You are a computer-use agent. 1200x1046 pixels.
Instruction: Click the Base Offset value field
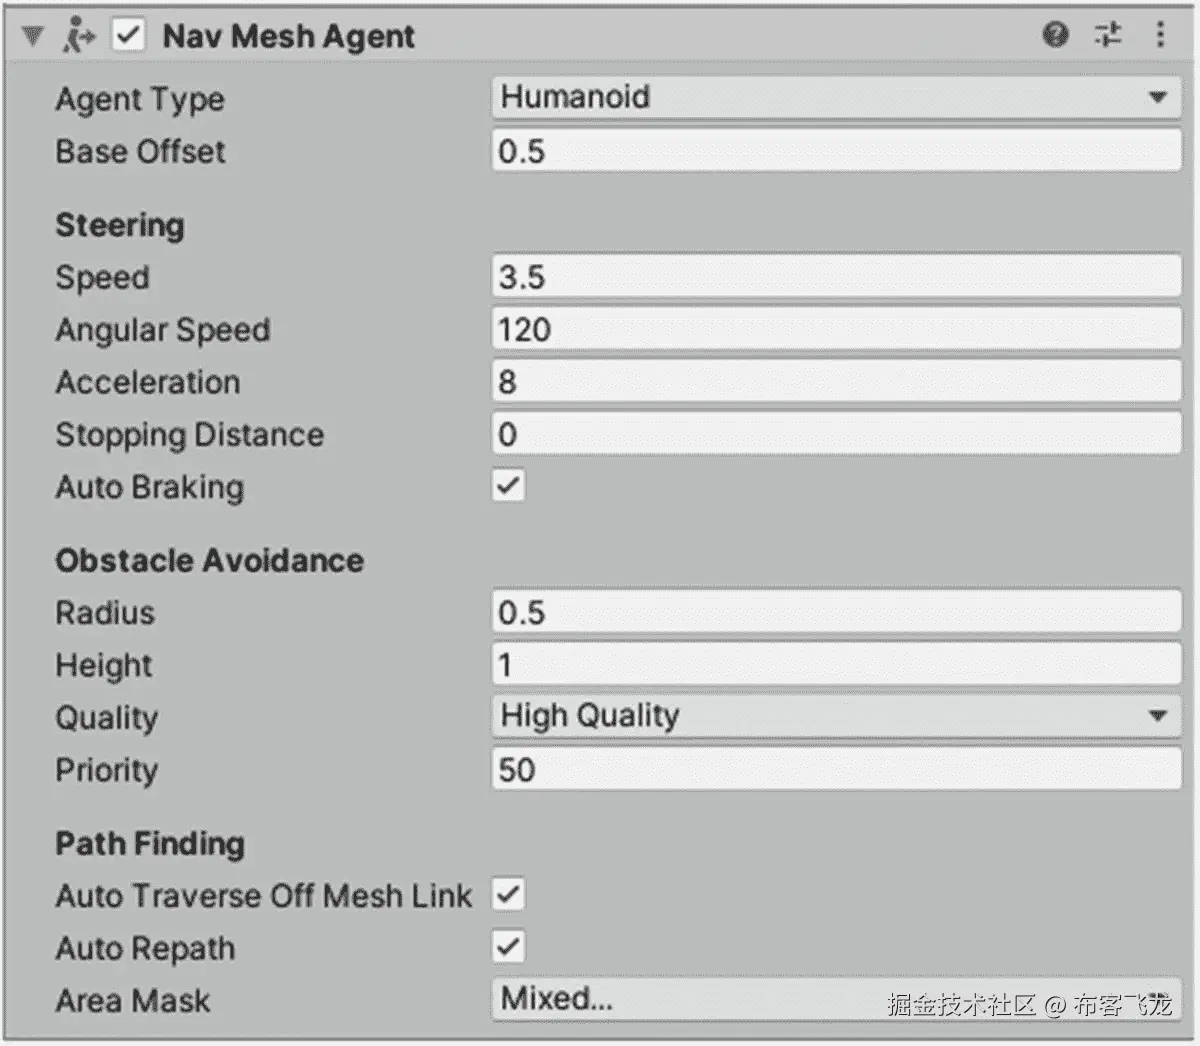coord(837,151)
